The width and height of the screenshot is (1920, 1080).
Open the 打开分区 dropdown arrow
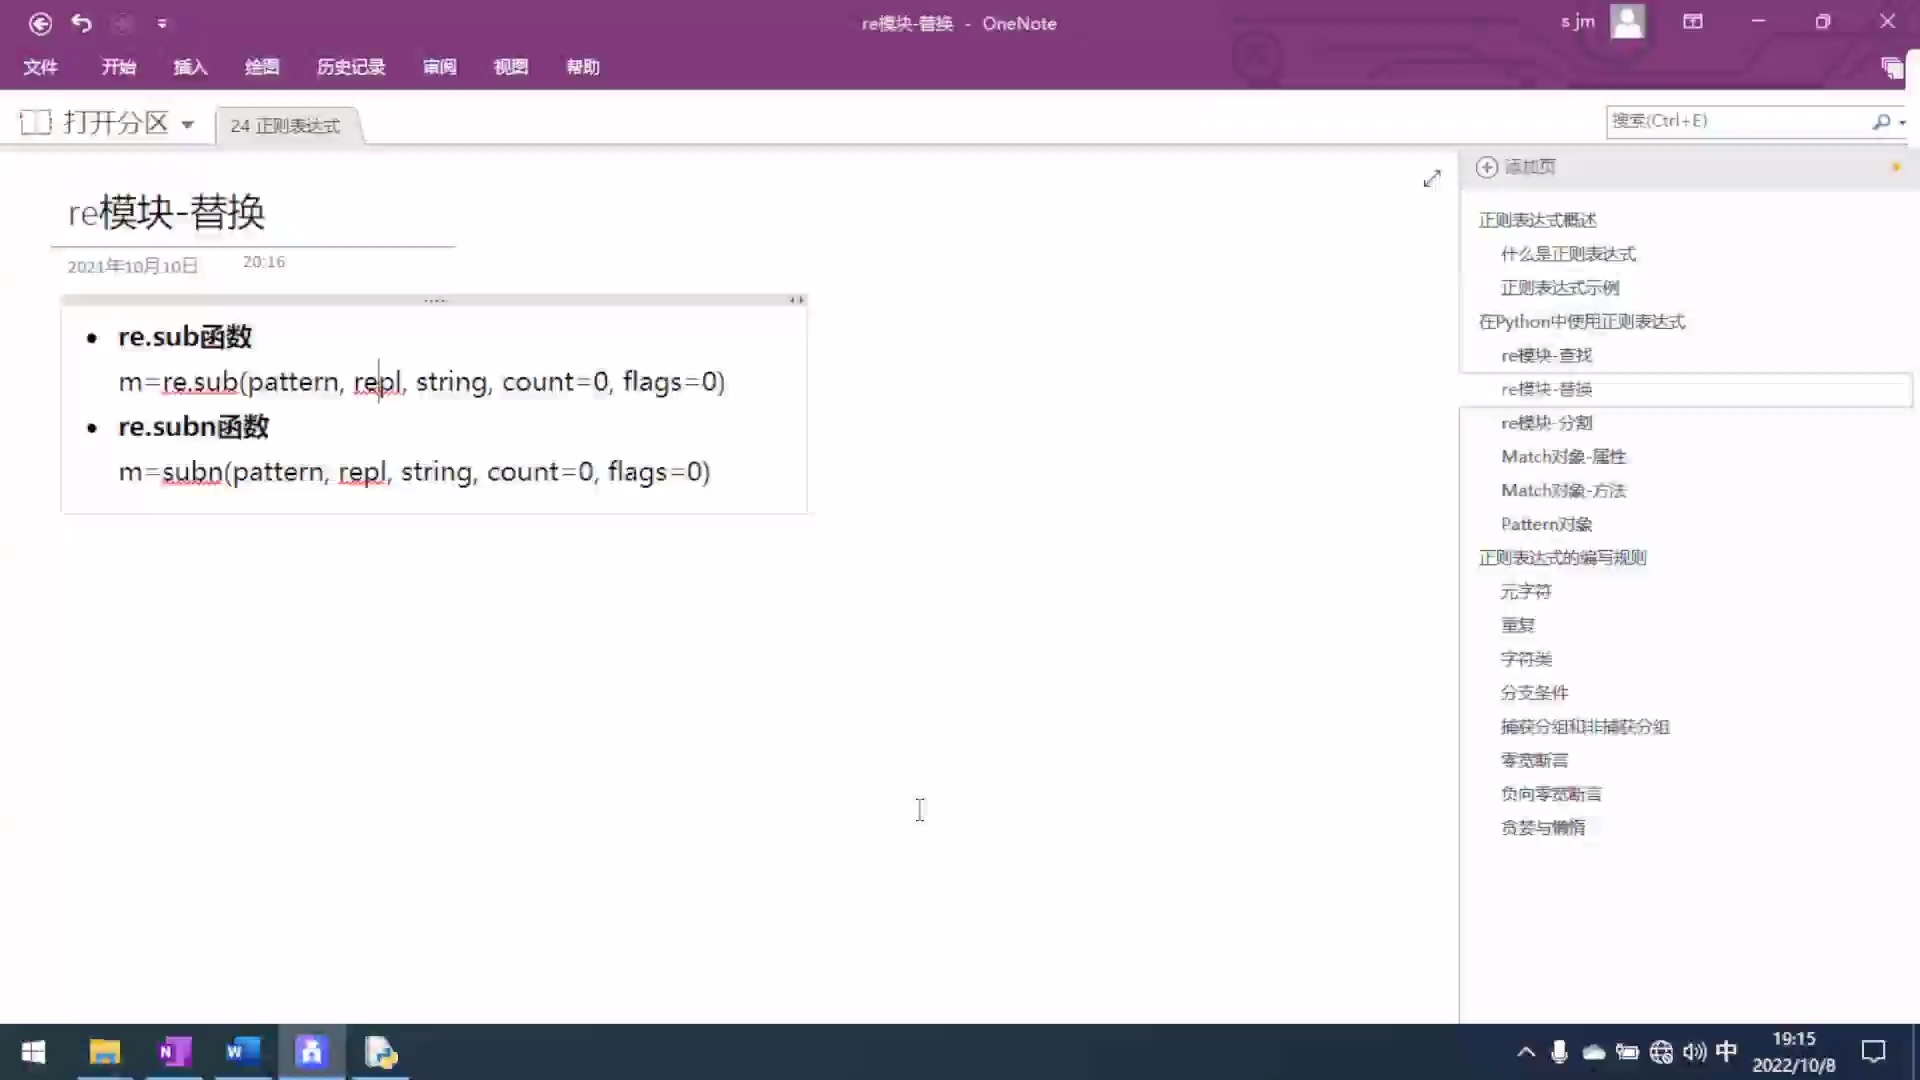[x=189, y=123]
